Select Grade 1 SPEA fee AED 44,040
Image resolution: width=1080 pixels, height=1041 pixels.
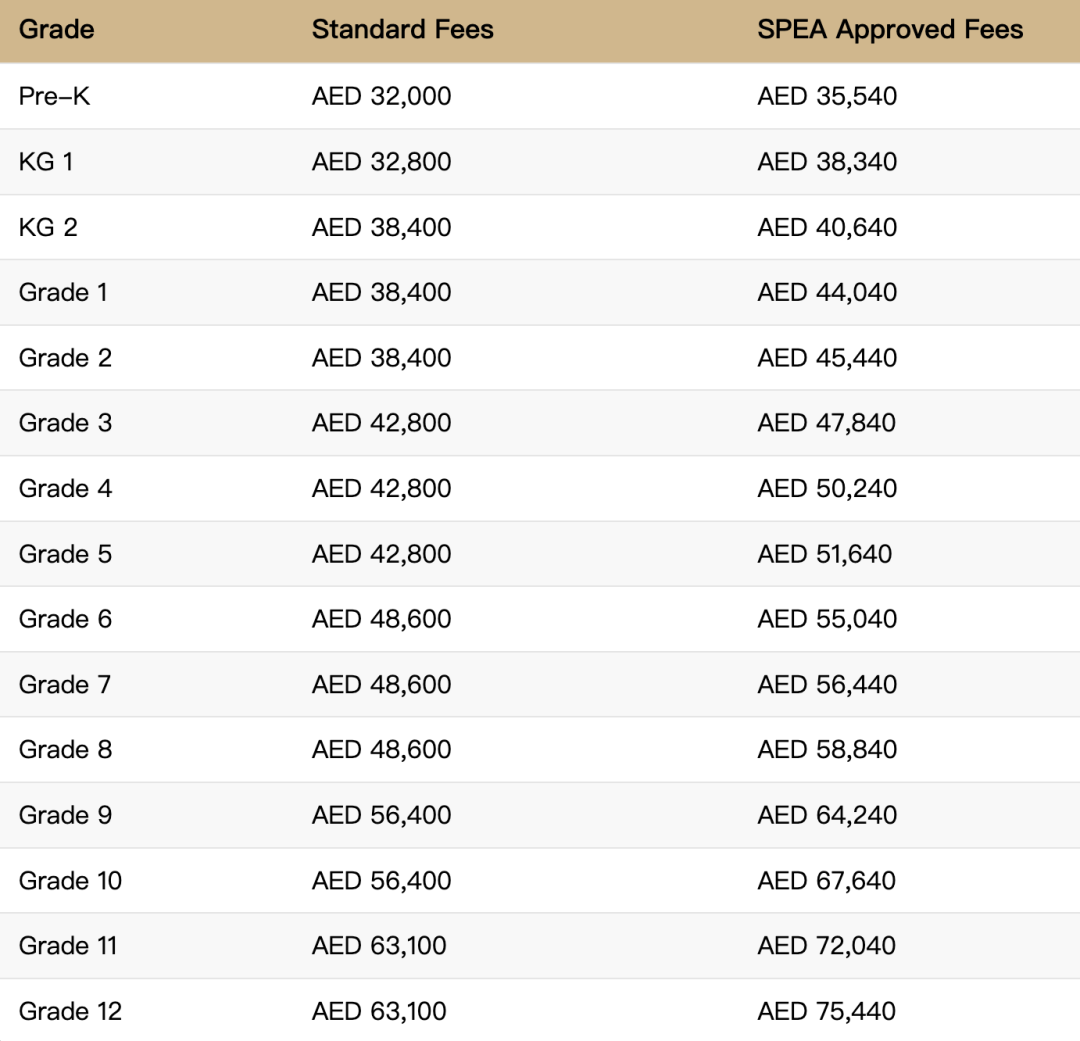click(827, 292)
